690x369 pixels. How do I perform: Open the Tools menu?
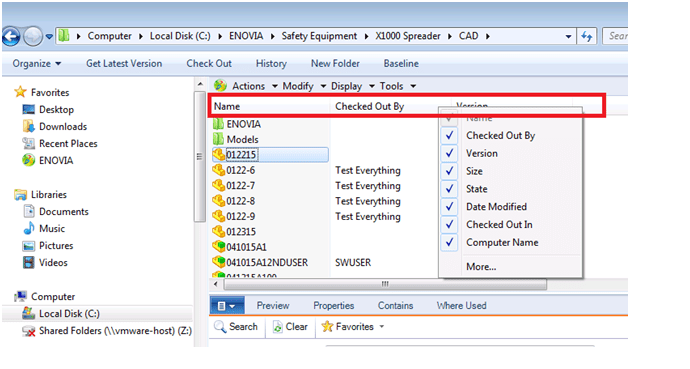(x=397, y=86)
